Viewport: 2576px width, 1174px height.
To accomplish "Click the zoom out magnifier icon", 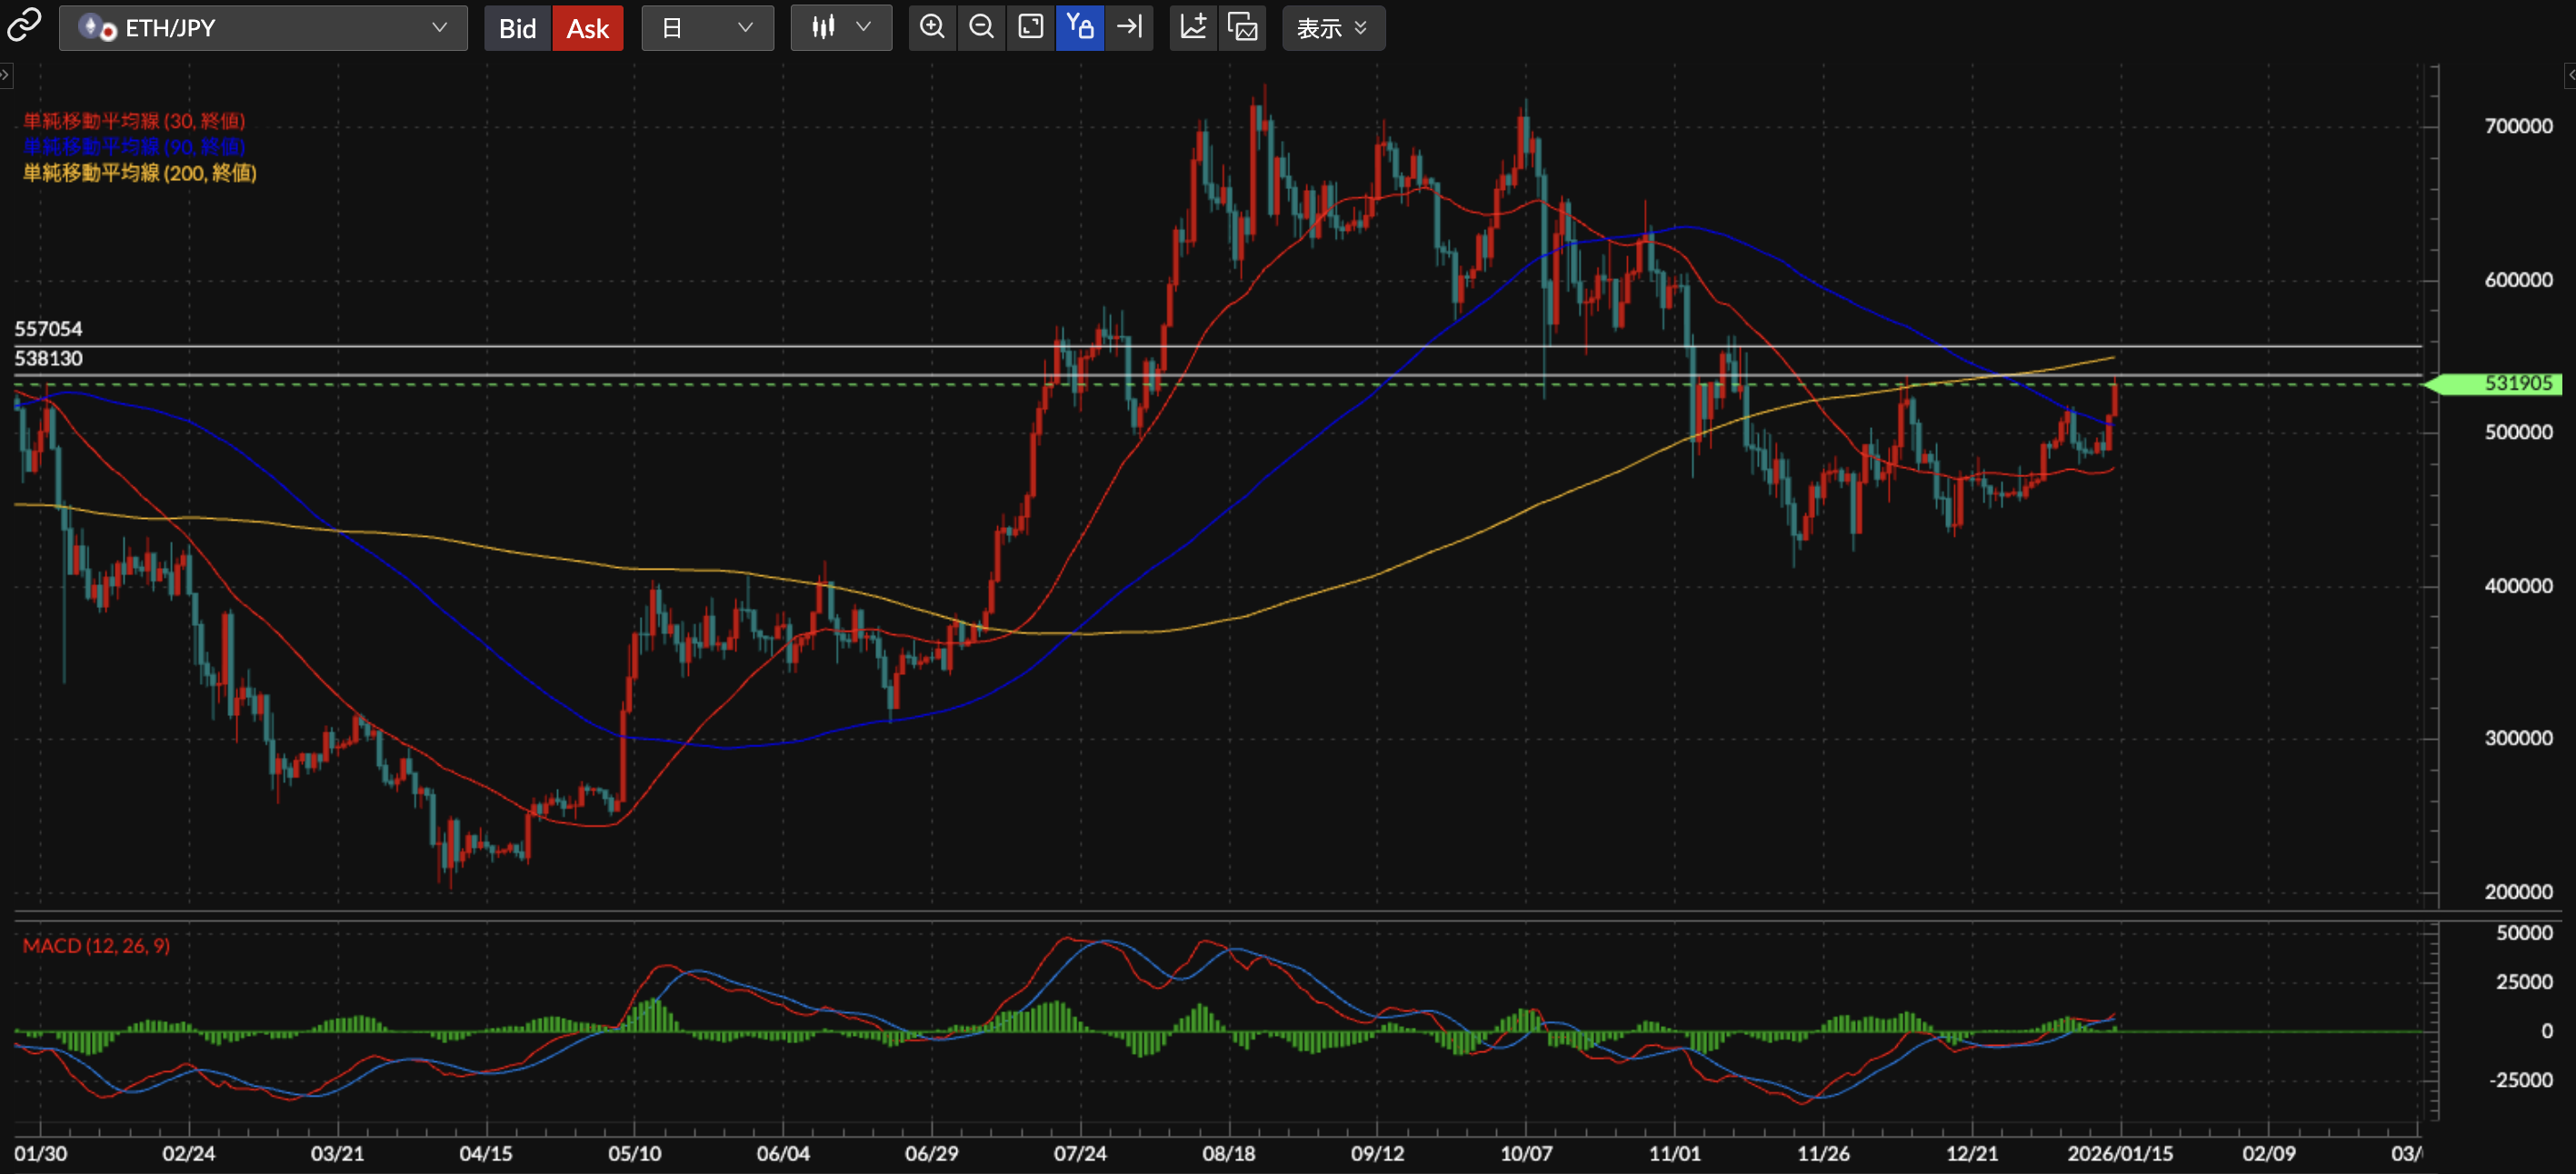I will click(981, 27).
